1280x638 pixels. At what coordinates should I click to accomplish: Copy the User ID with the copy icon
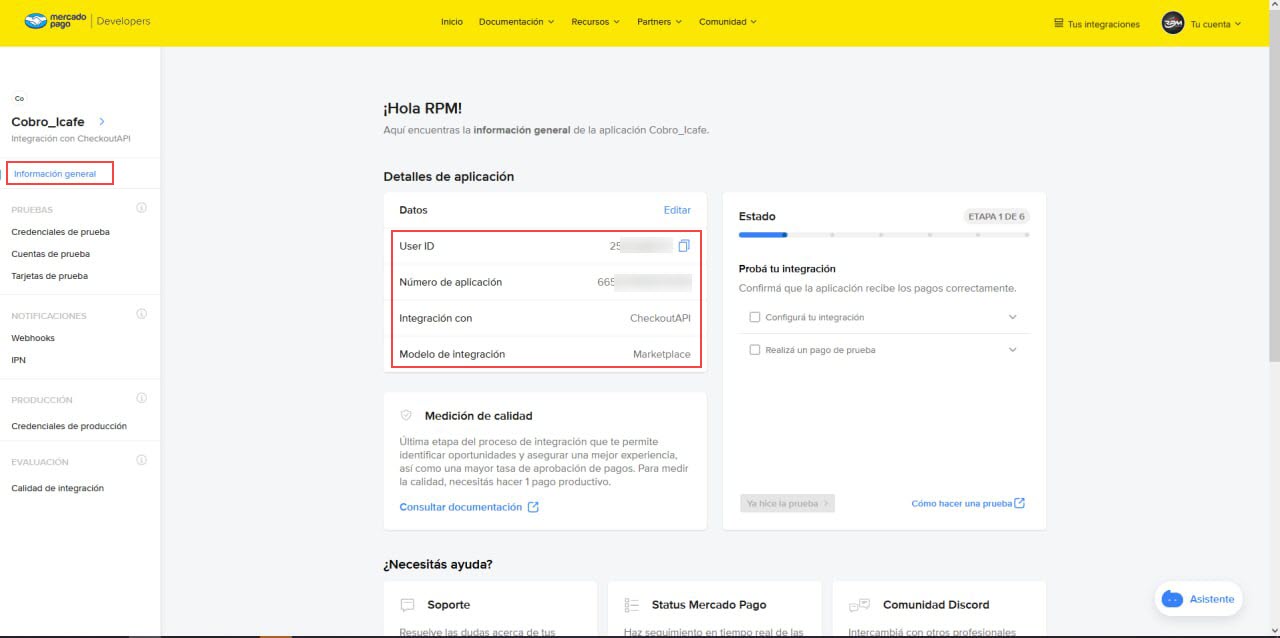tap(684, 246)
